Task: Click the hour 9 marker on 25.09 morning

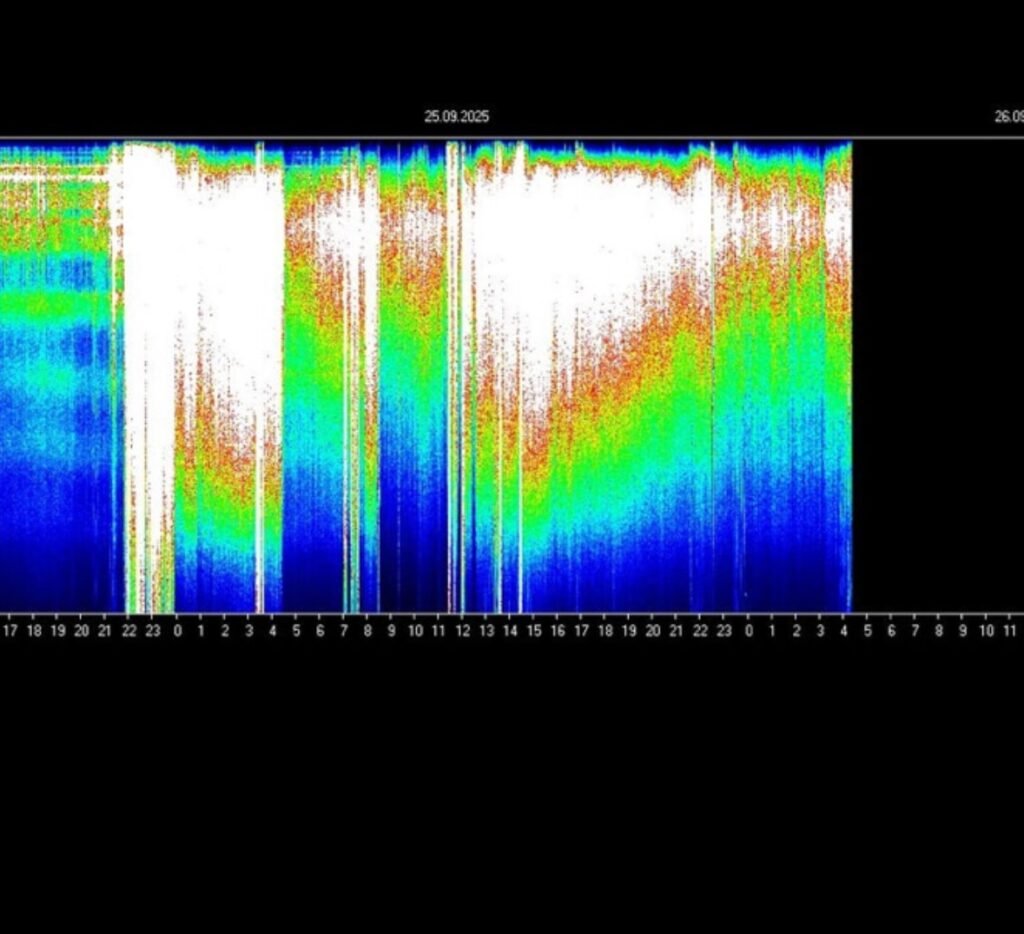Action: point(392,631)
